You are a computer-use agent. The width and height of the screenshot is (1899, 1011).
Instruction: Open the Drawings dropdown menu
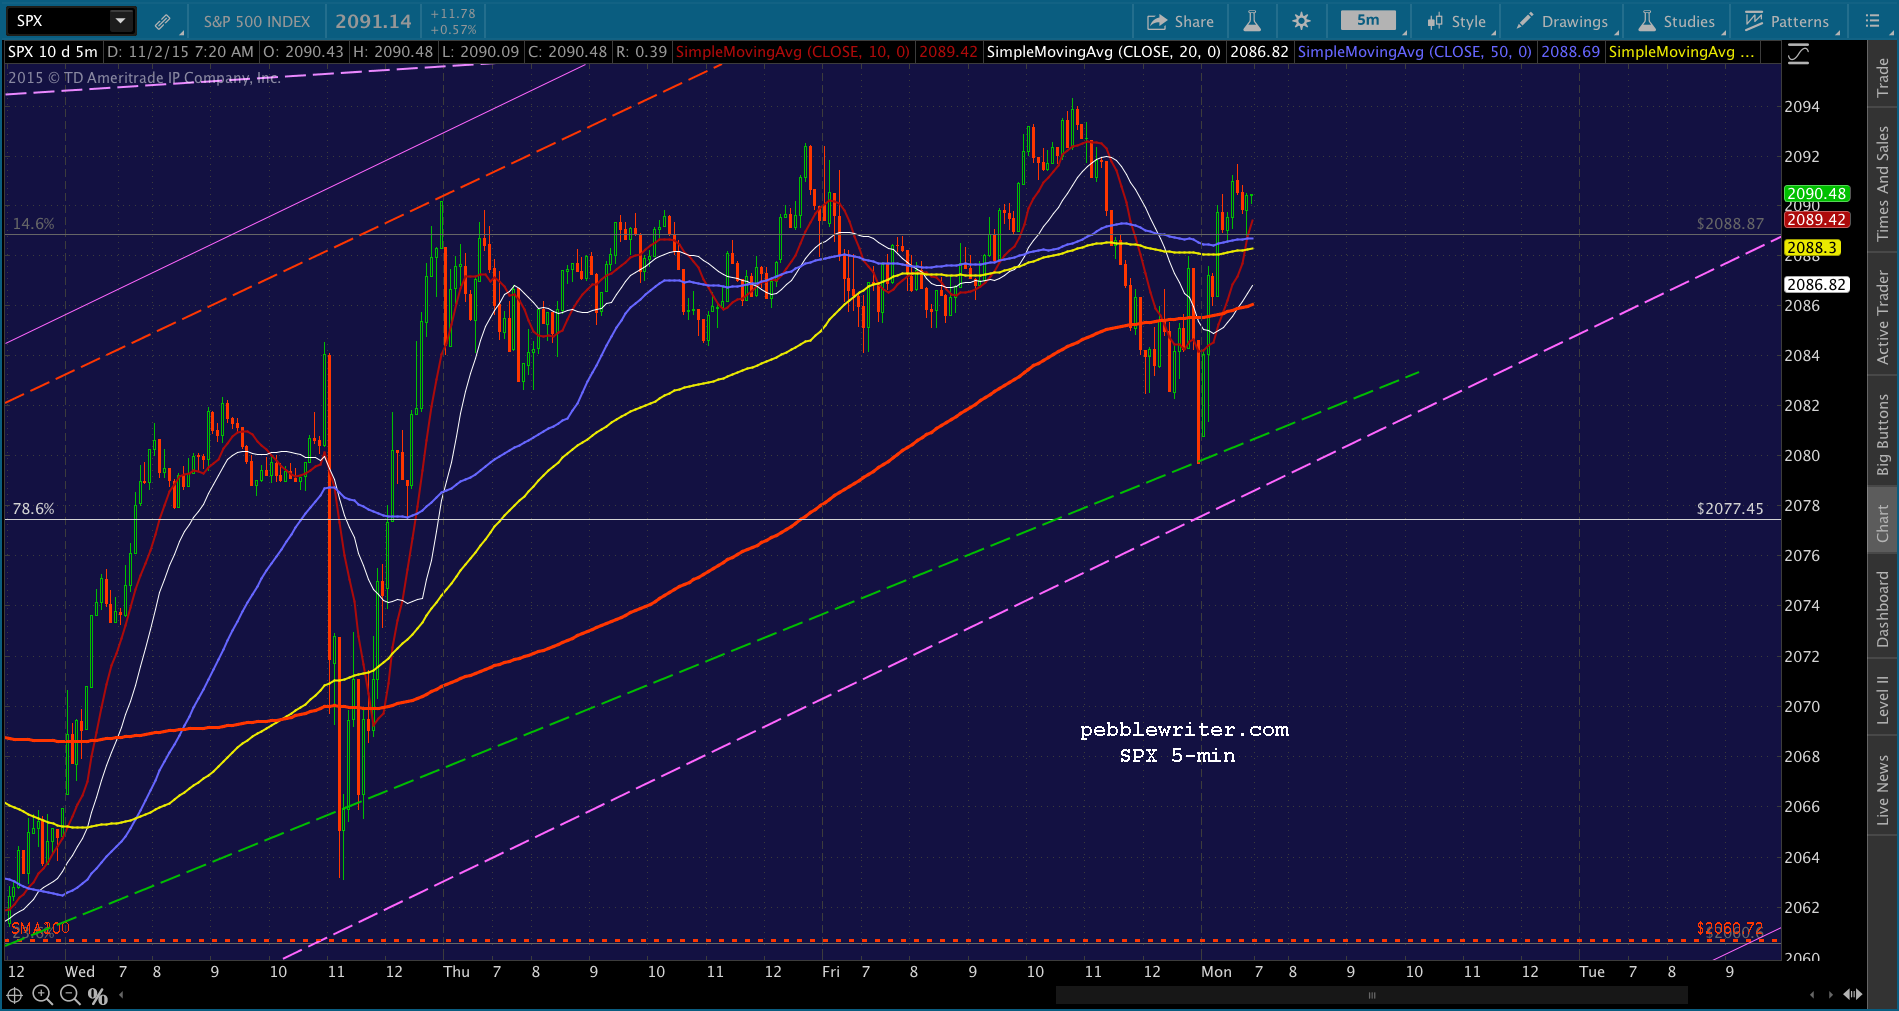pyautogui.click(x=1563, y=21)
